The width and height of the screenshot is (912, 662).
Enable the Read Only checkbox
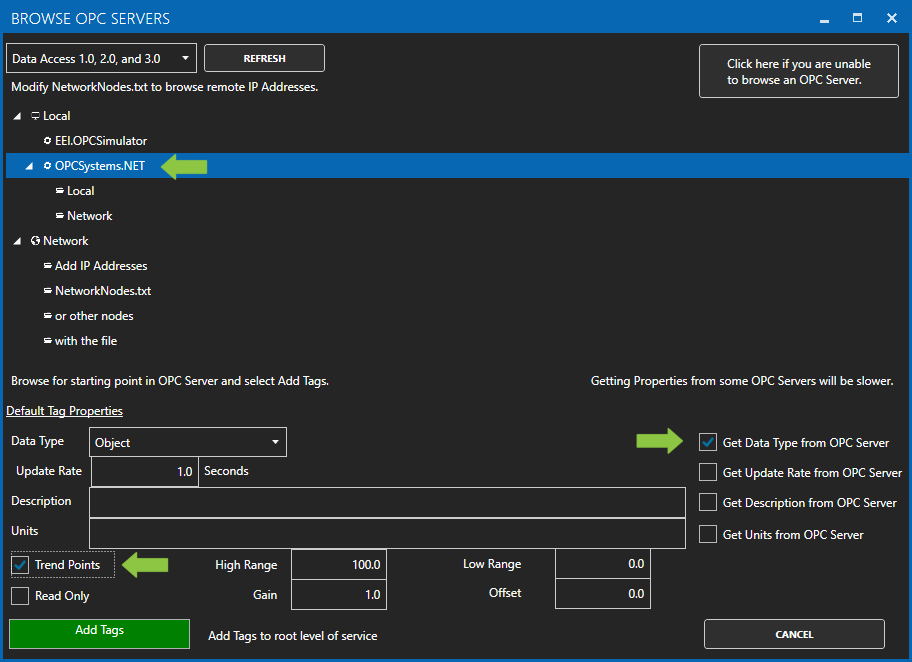pos(20,596)
